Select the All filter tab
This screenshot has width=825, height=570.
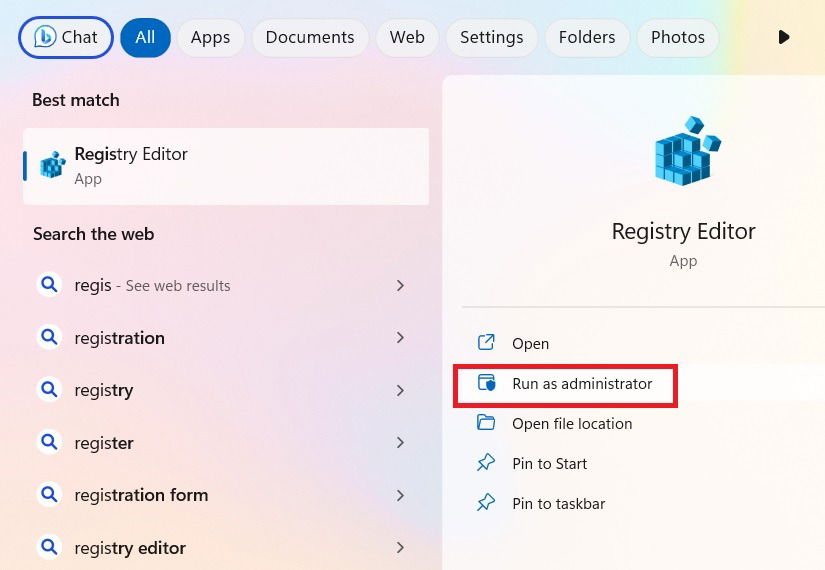[145, 37]
